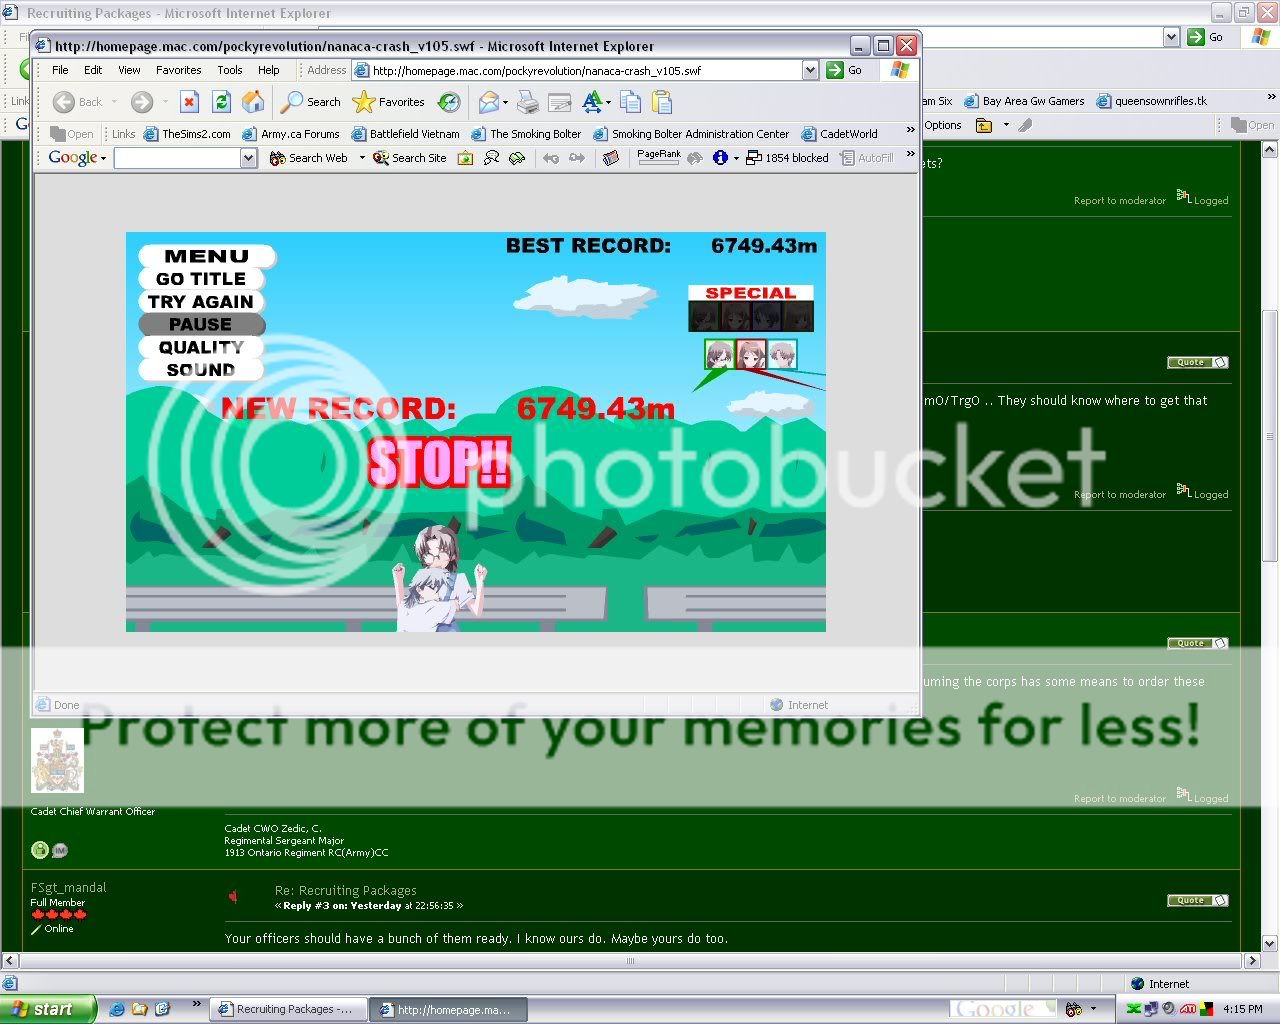Click the Windows start button

(47, 1009)
